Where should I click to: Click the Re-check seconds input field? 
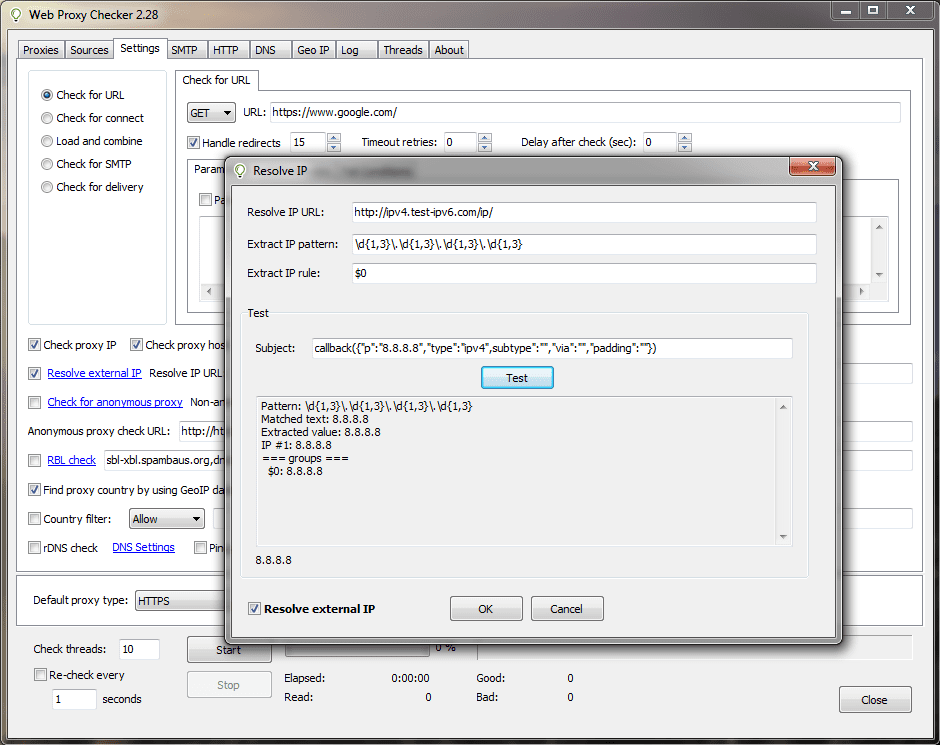(74, 699)
